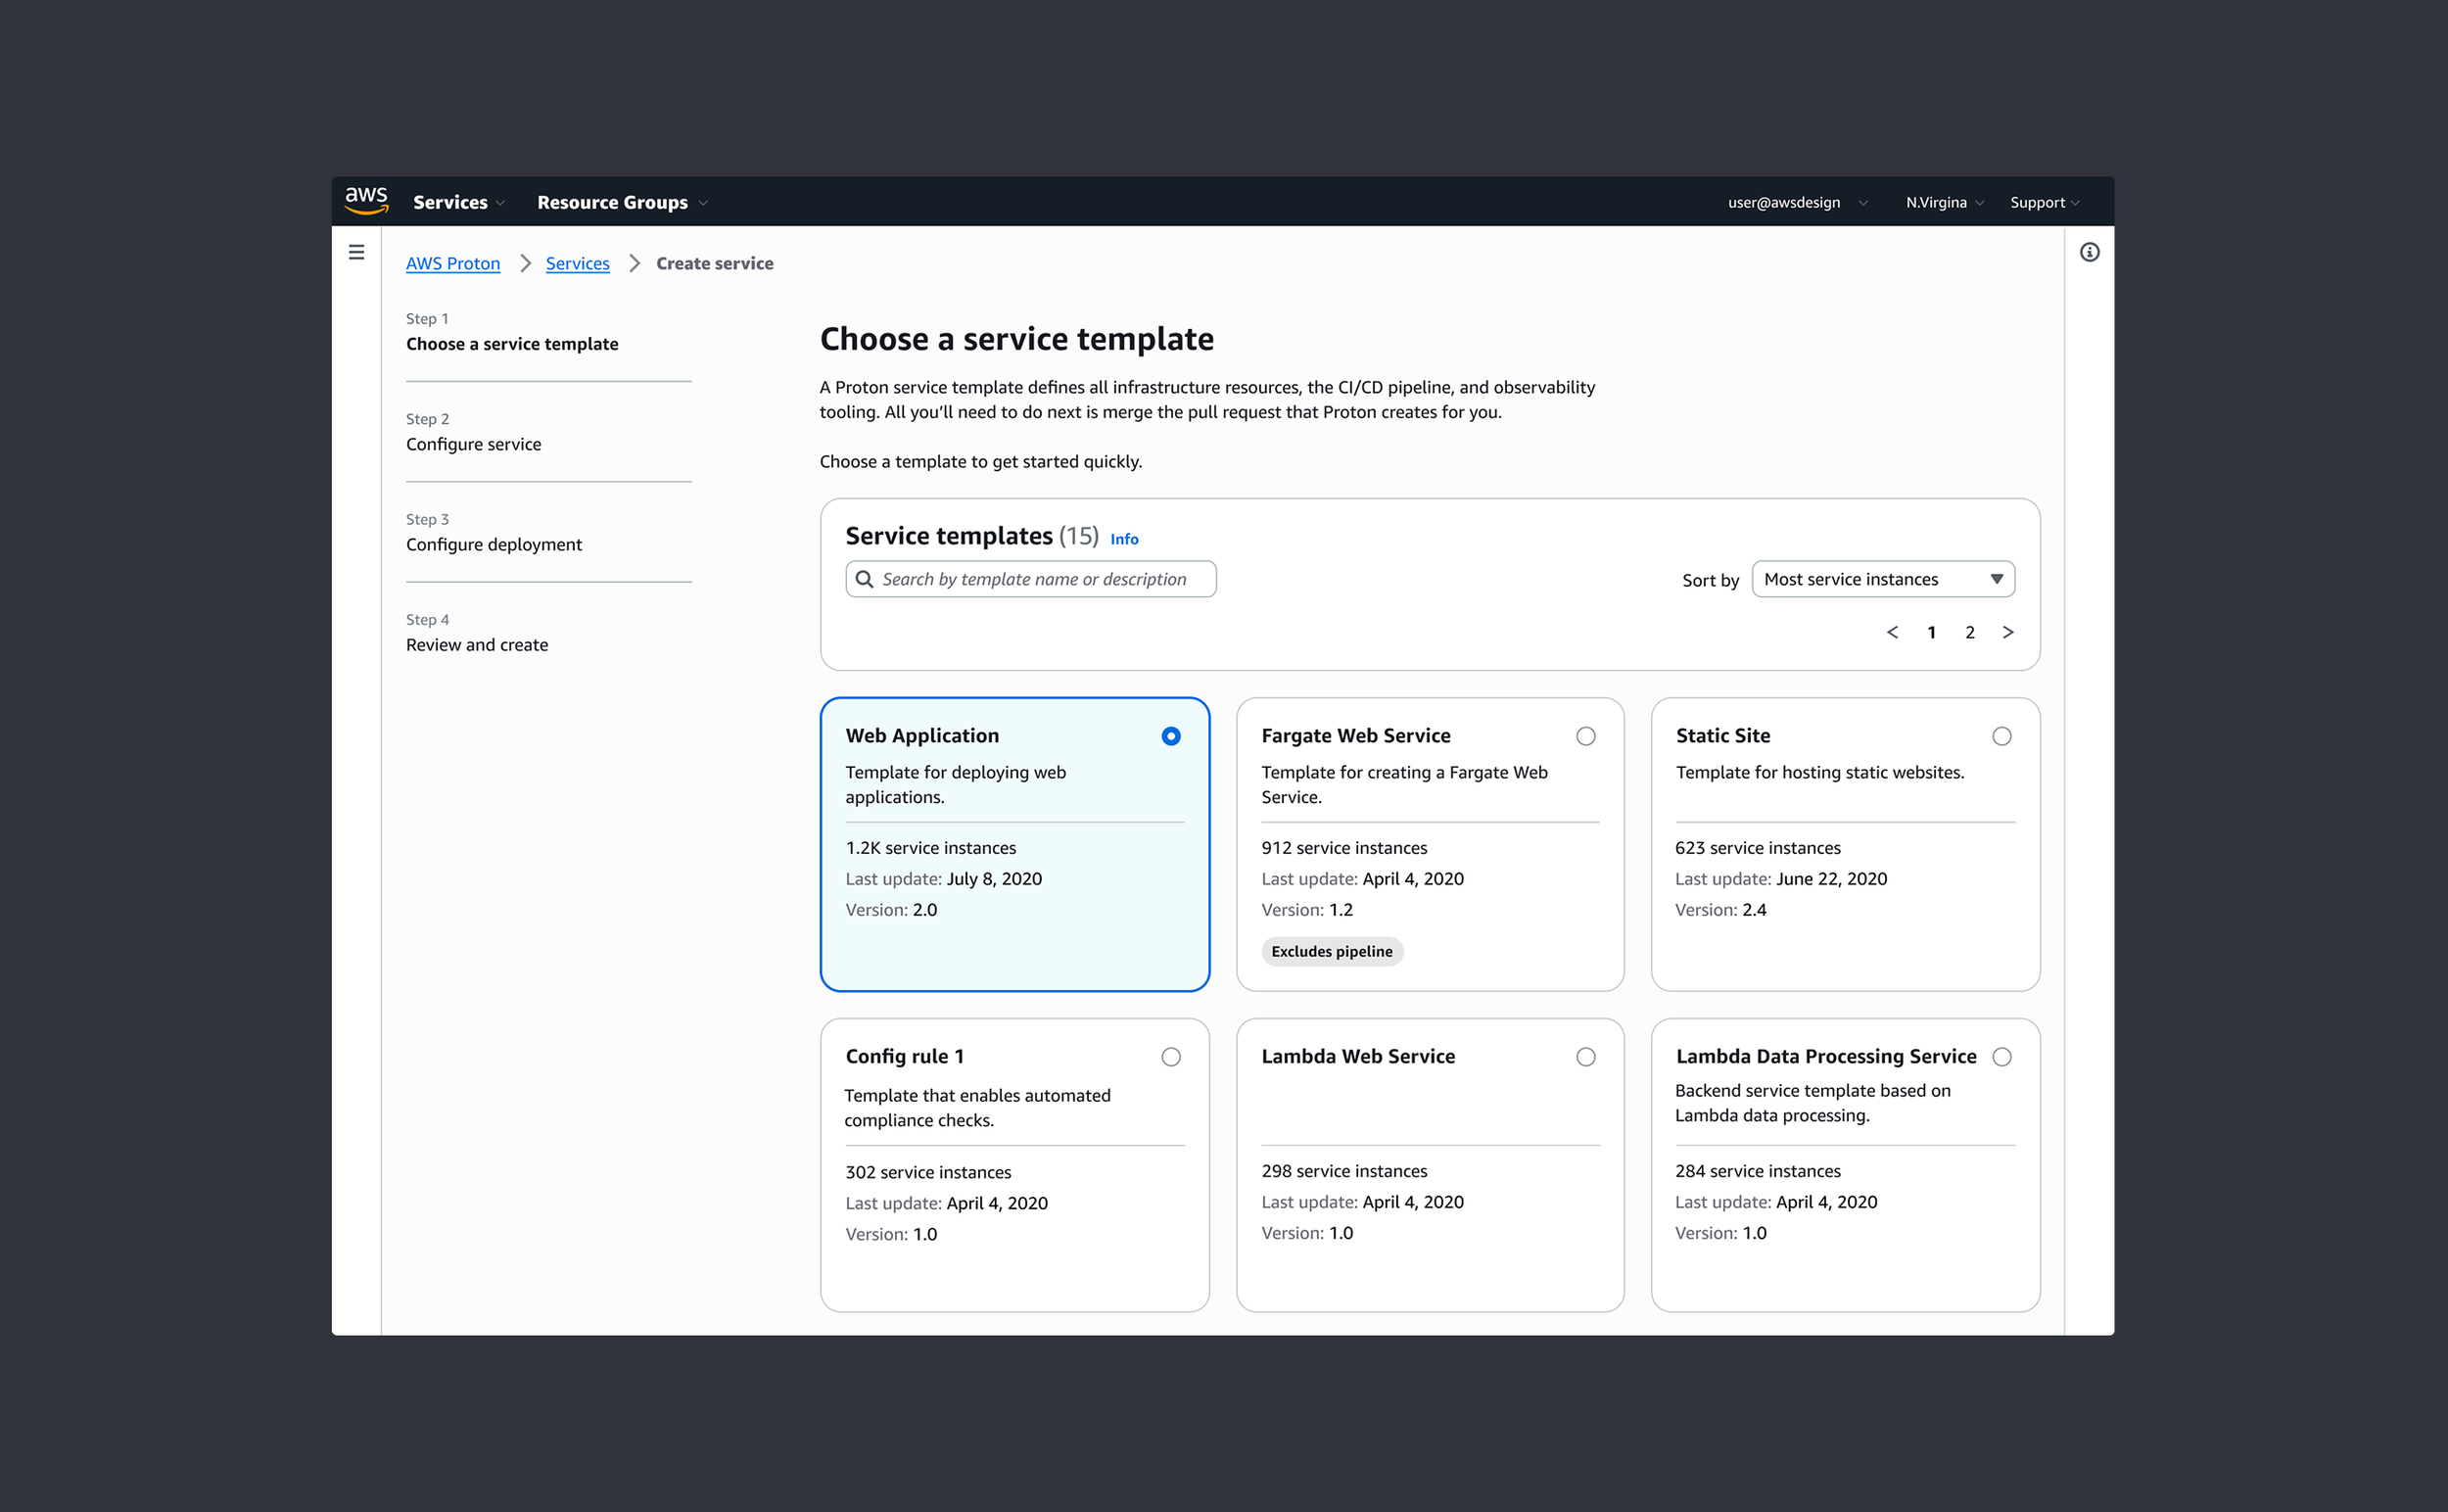Image resolution: width=2448 pixels, height=1512 pixels.
Task: Go to previous page of templates
Action: (1892, 632)
